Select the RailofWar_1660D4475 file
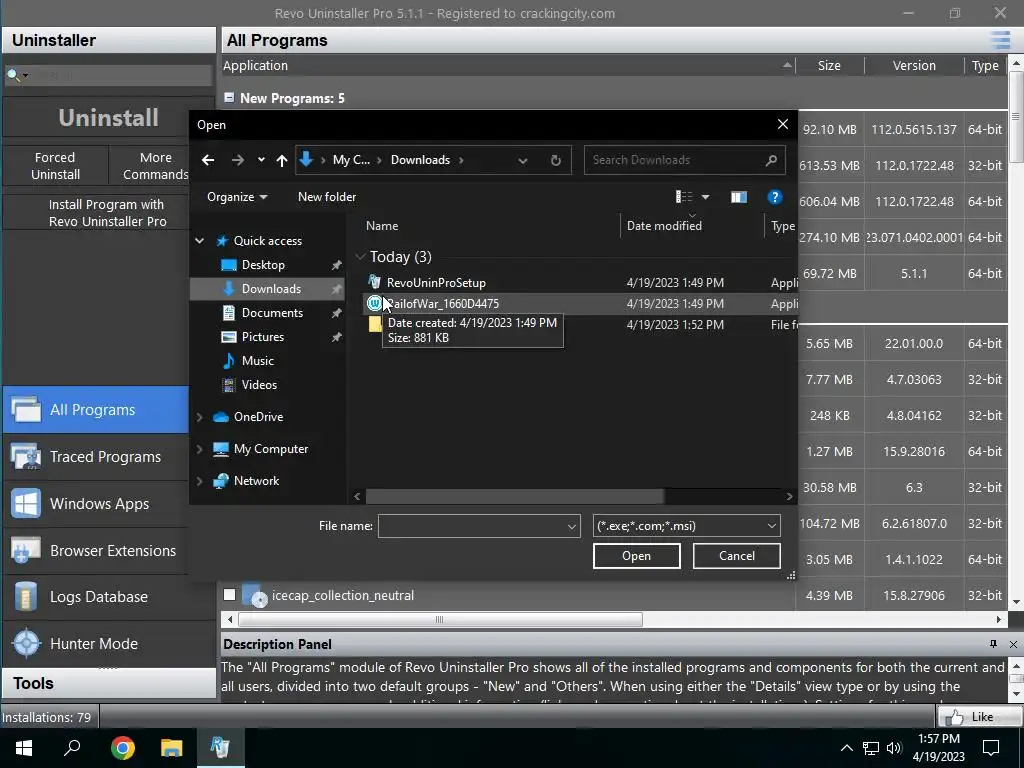 pos(442,304)
